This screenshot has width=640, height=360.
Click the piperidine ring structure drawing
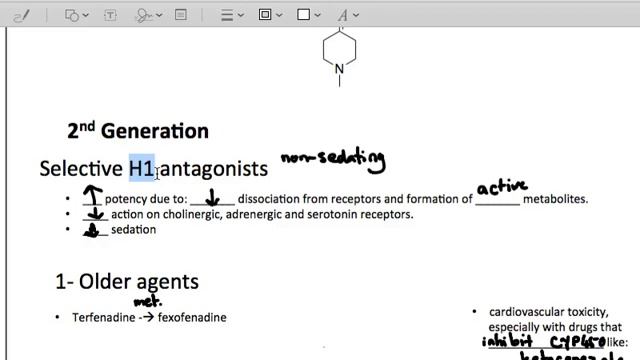340,57
